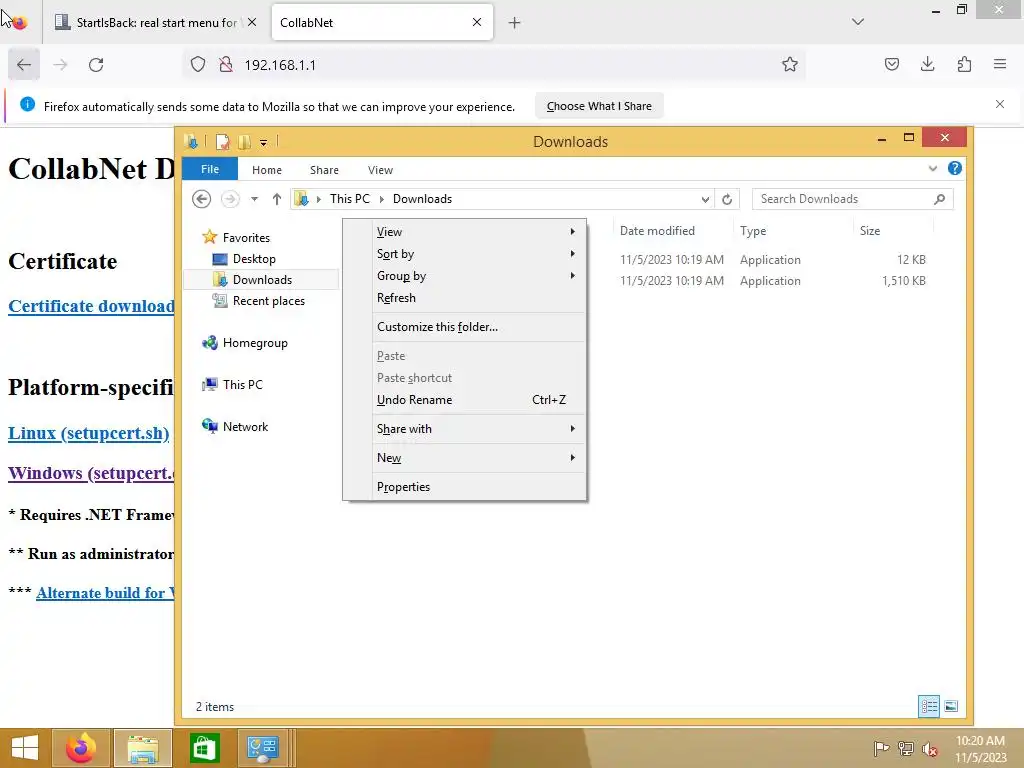Open a new Firefox tab
Viewport: 1024px width, 768px height.
515,23
